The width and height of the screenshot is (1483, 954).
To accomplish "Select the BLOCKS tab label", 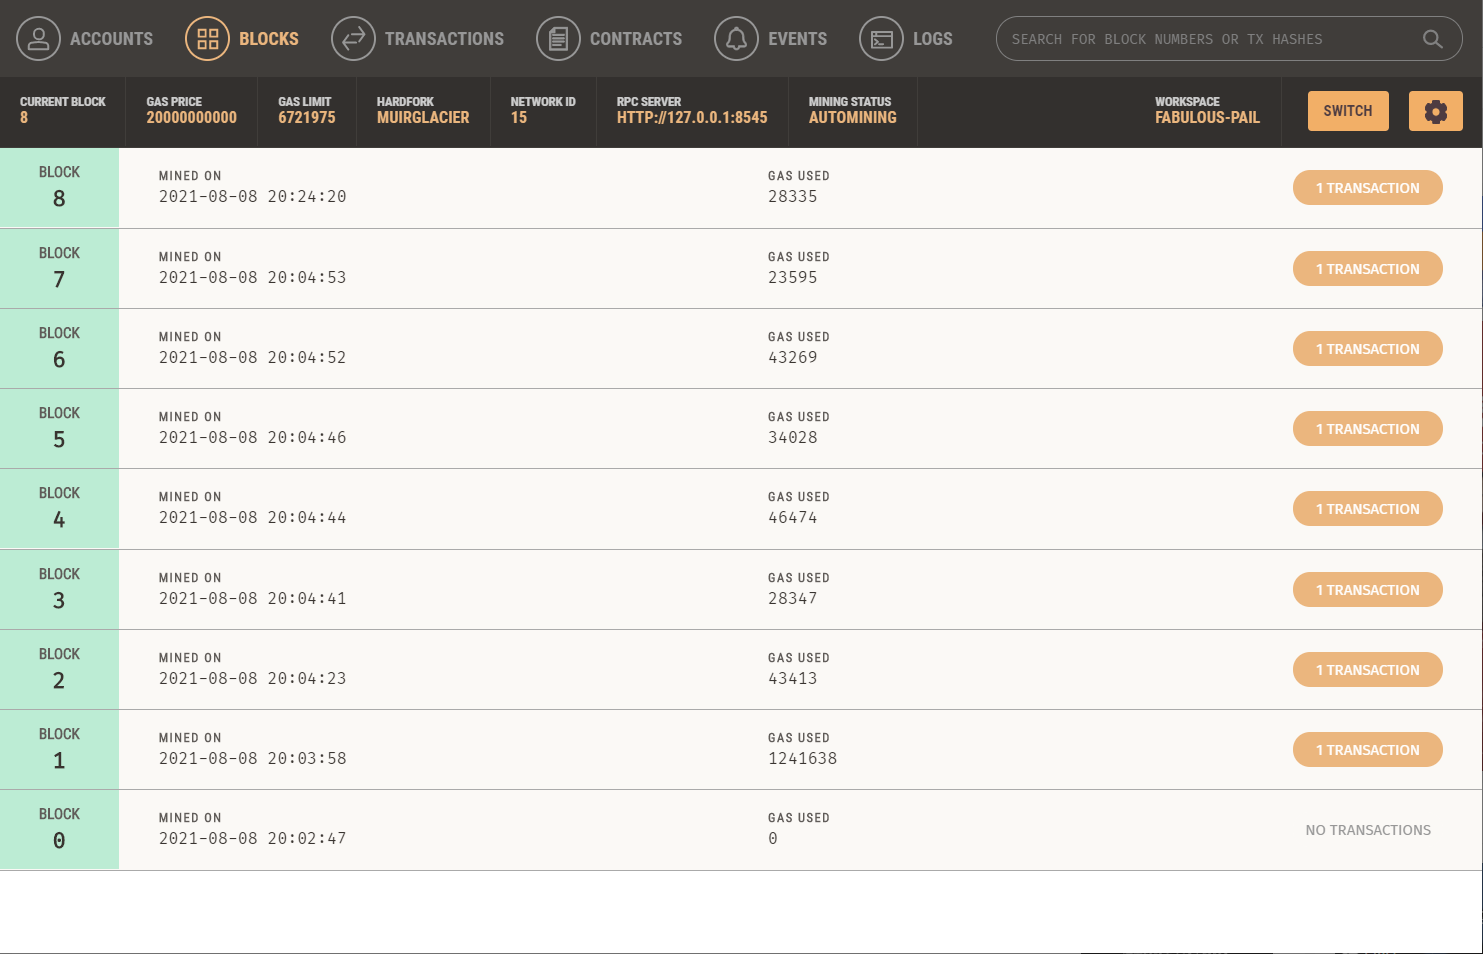I will coord(269,39).
